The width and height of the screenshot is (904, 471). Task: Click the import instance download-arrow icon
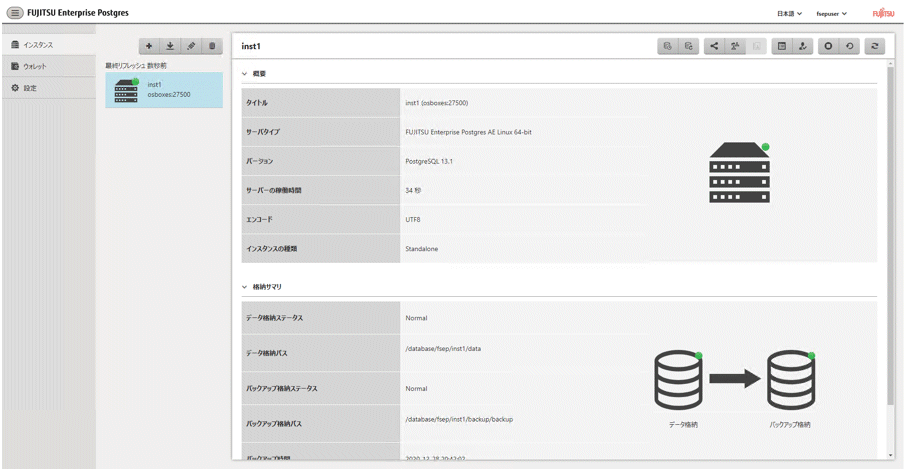(170, 46)
